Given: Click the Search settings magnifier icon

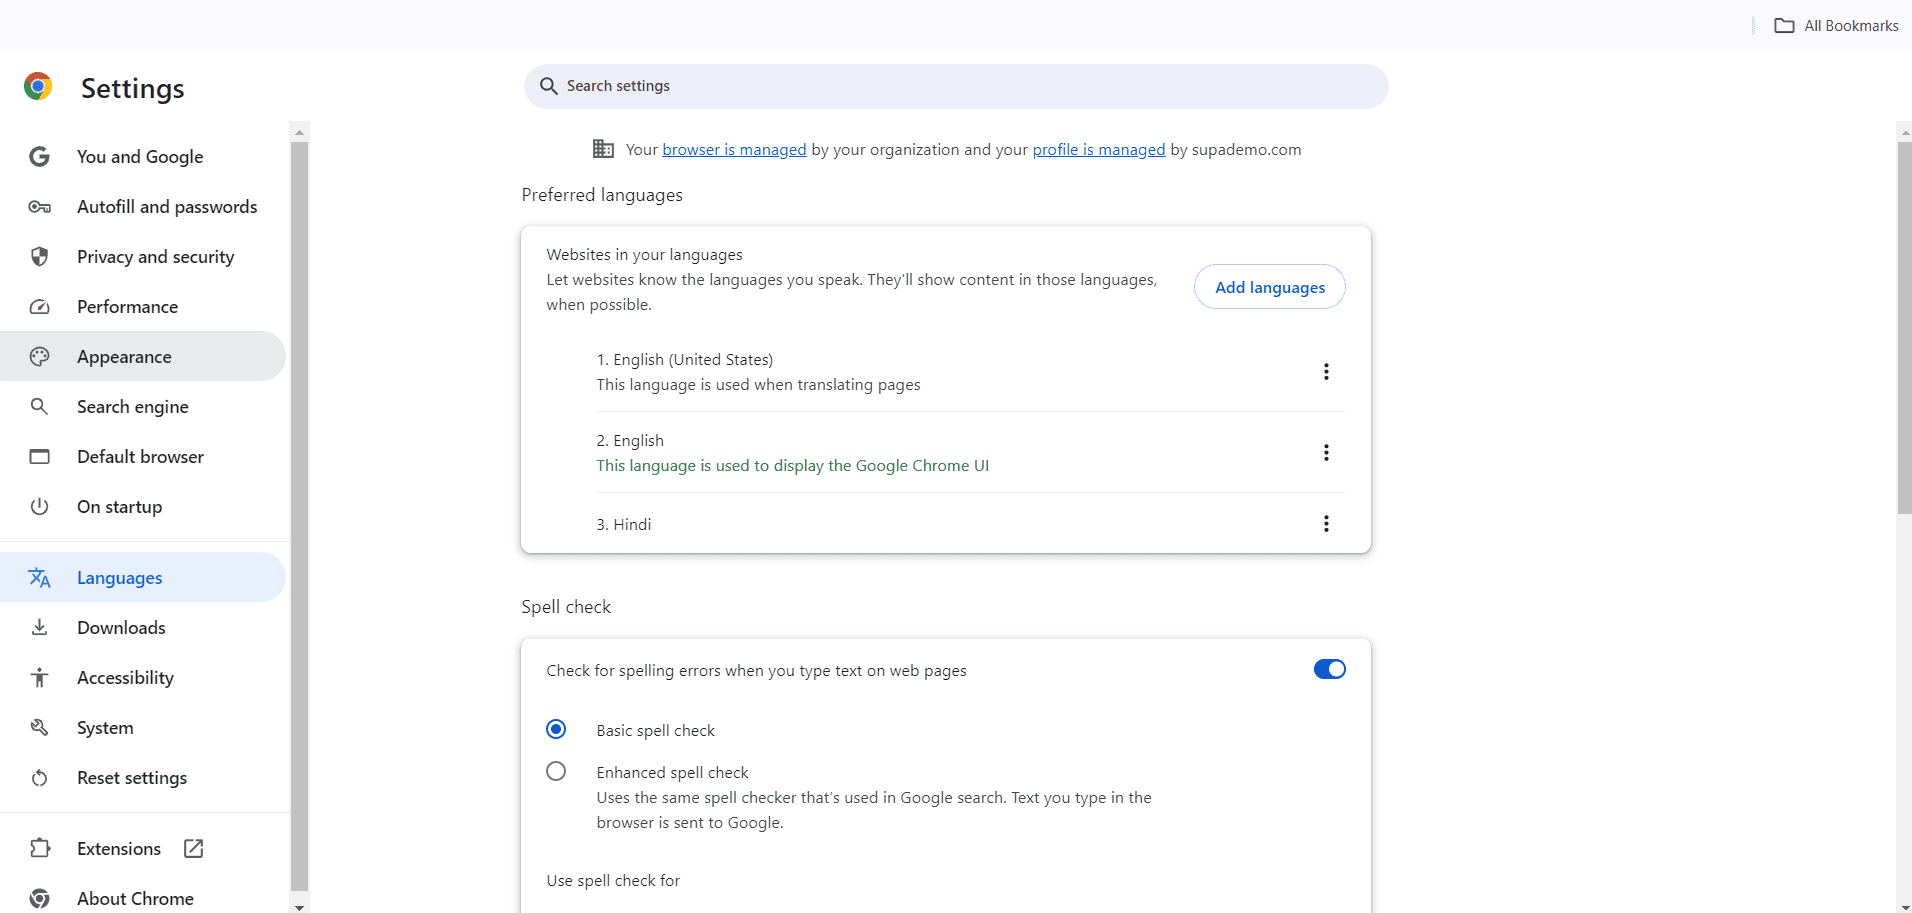Looking at the screenshot, I should [548, 86].
